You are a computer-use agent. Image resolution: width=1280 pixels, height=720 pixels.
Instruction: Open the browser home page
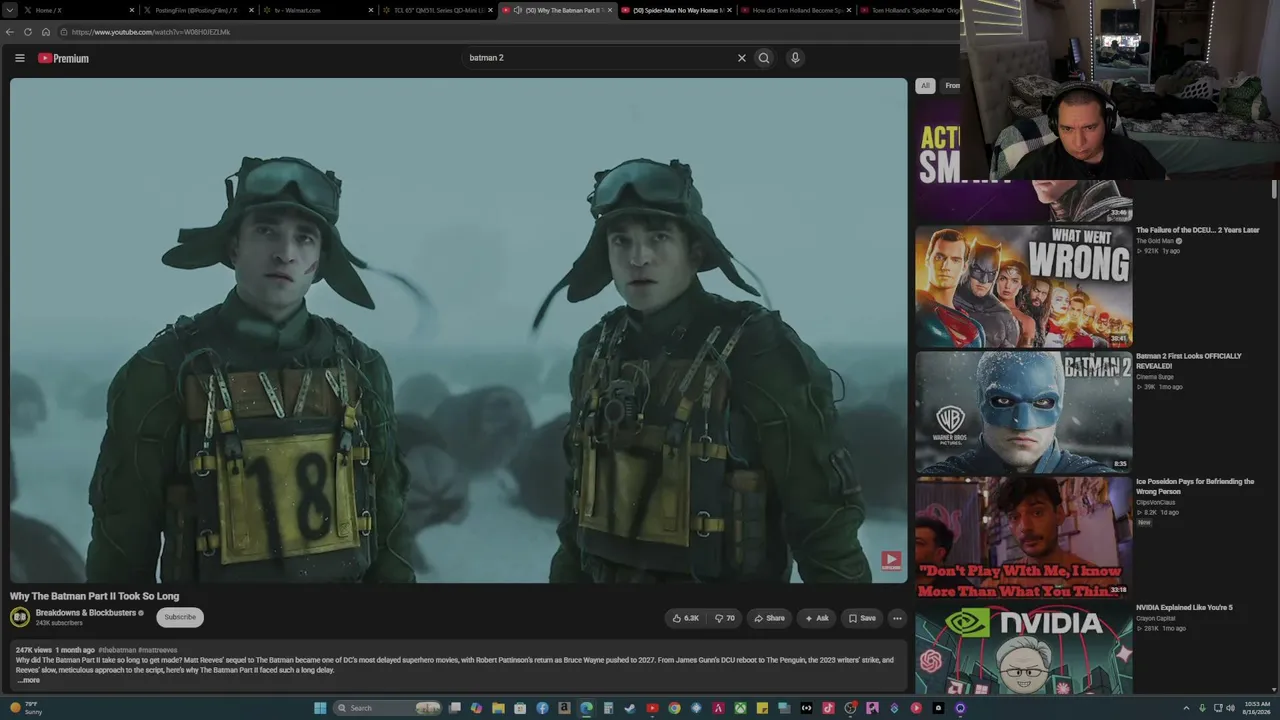pyautogui.click(x=45, y=32)
